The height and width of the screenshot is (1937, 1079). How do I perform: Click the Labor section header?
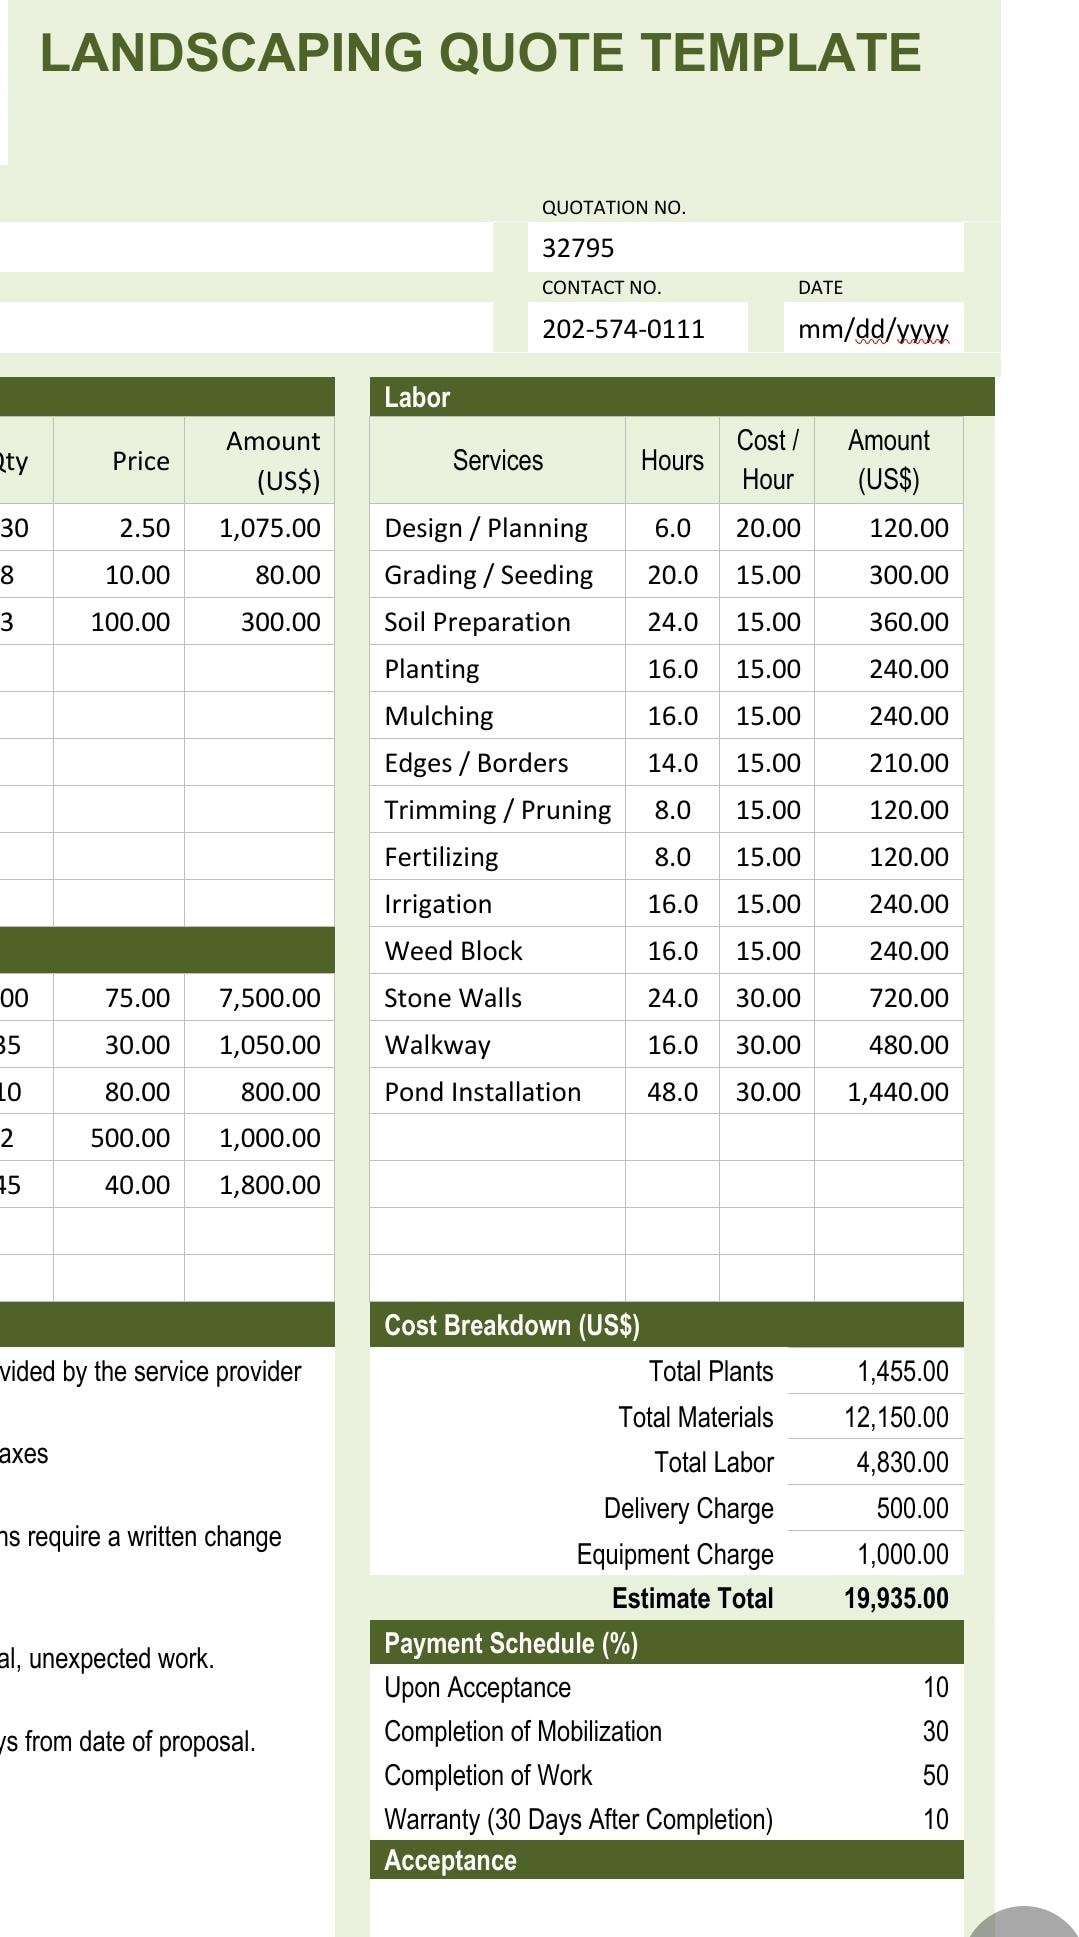682,397
